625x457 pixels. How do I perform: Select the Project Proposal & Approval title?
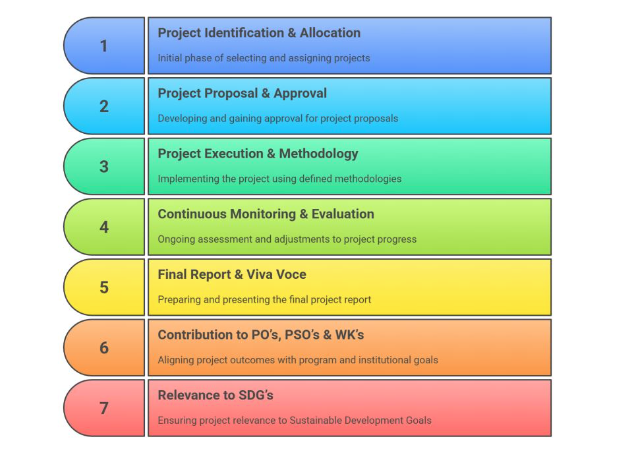[x=242, y=93]
